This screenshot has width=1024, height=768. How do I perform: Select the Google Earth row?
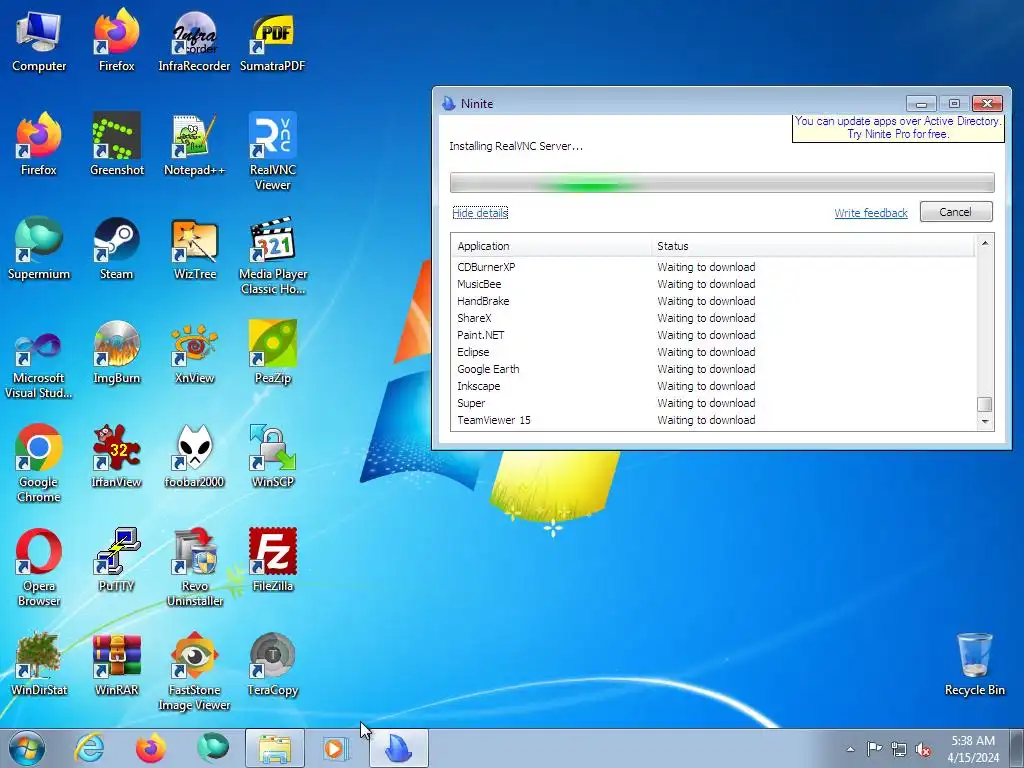(x=713, y=369)
